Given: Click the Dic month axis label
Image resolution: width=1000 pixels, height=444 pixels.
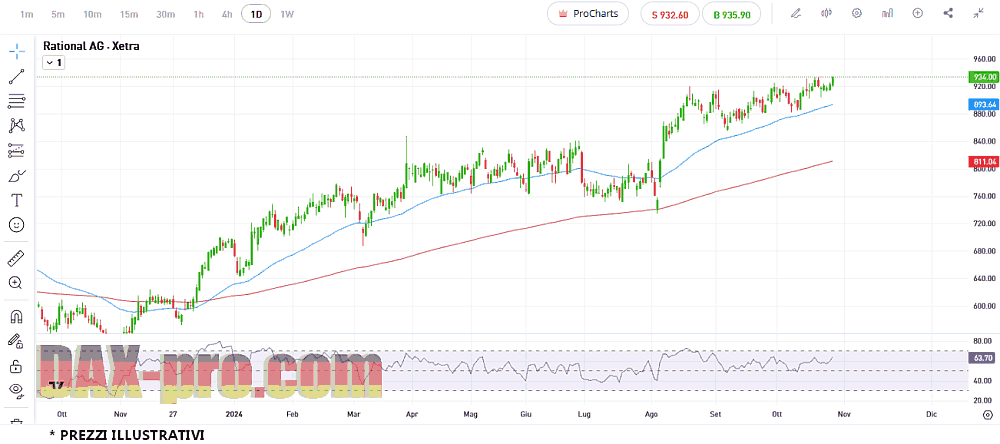Looking at the screenshot, I should point(931,414).
